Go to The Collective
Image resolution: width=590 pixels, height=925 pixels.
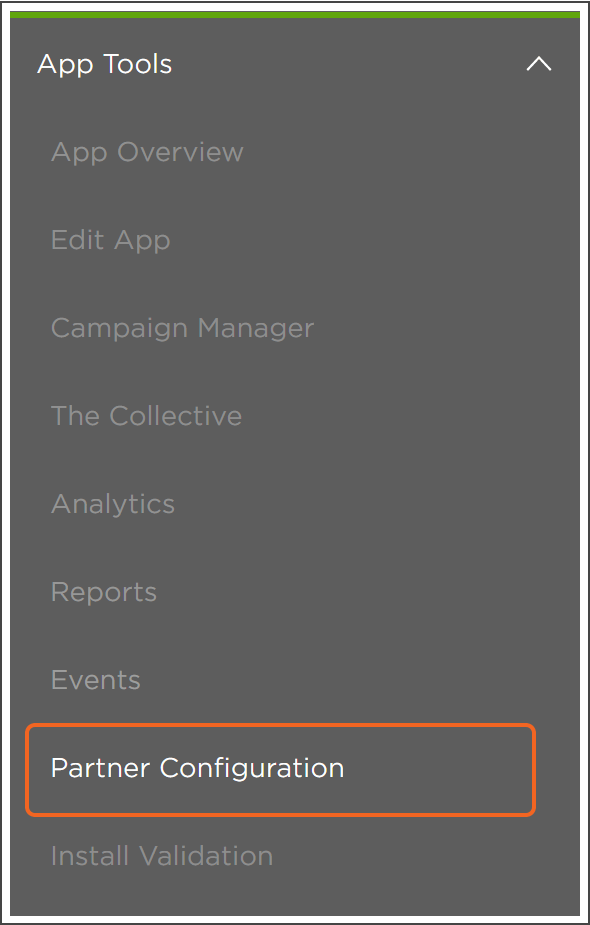[x=146, y=416]
